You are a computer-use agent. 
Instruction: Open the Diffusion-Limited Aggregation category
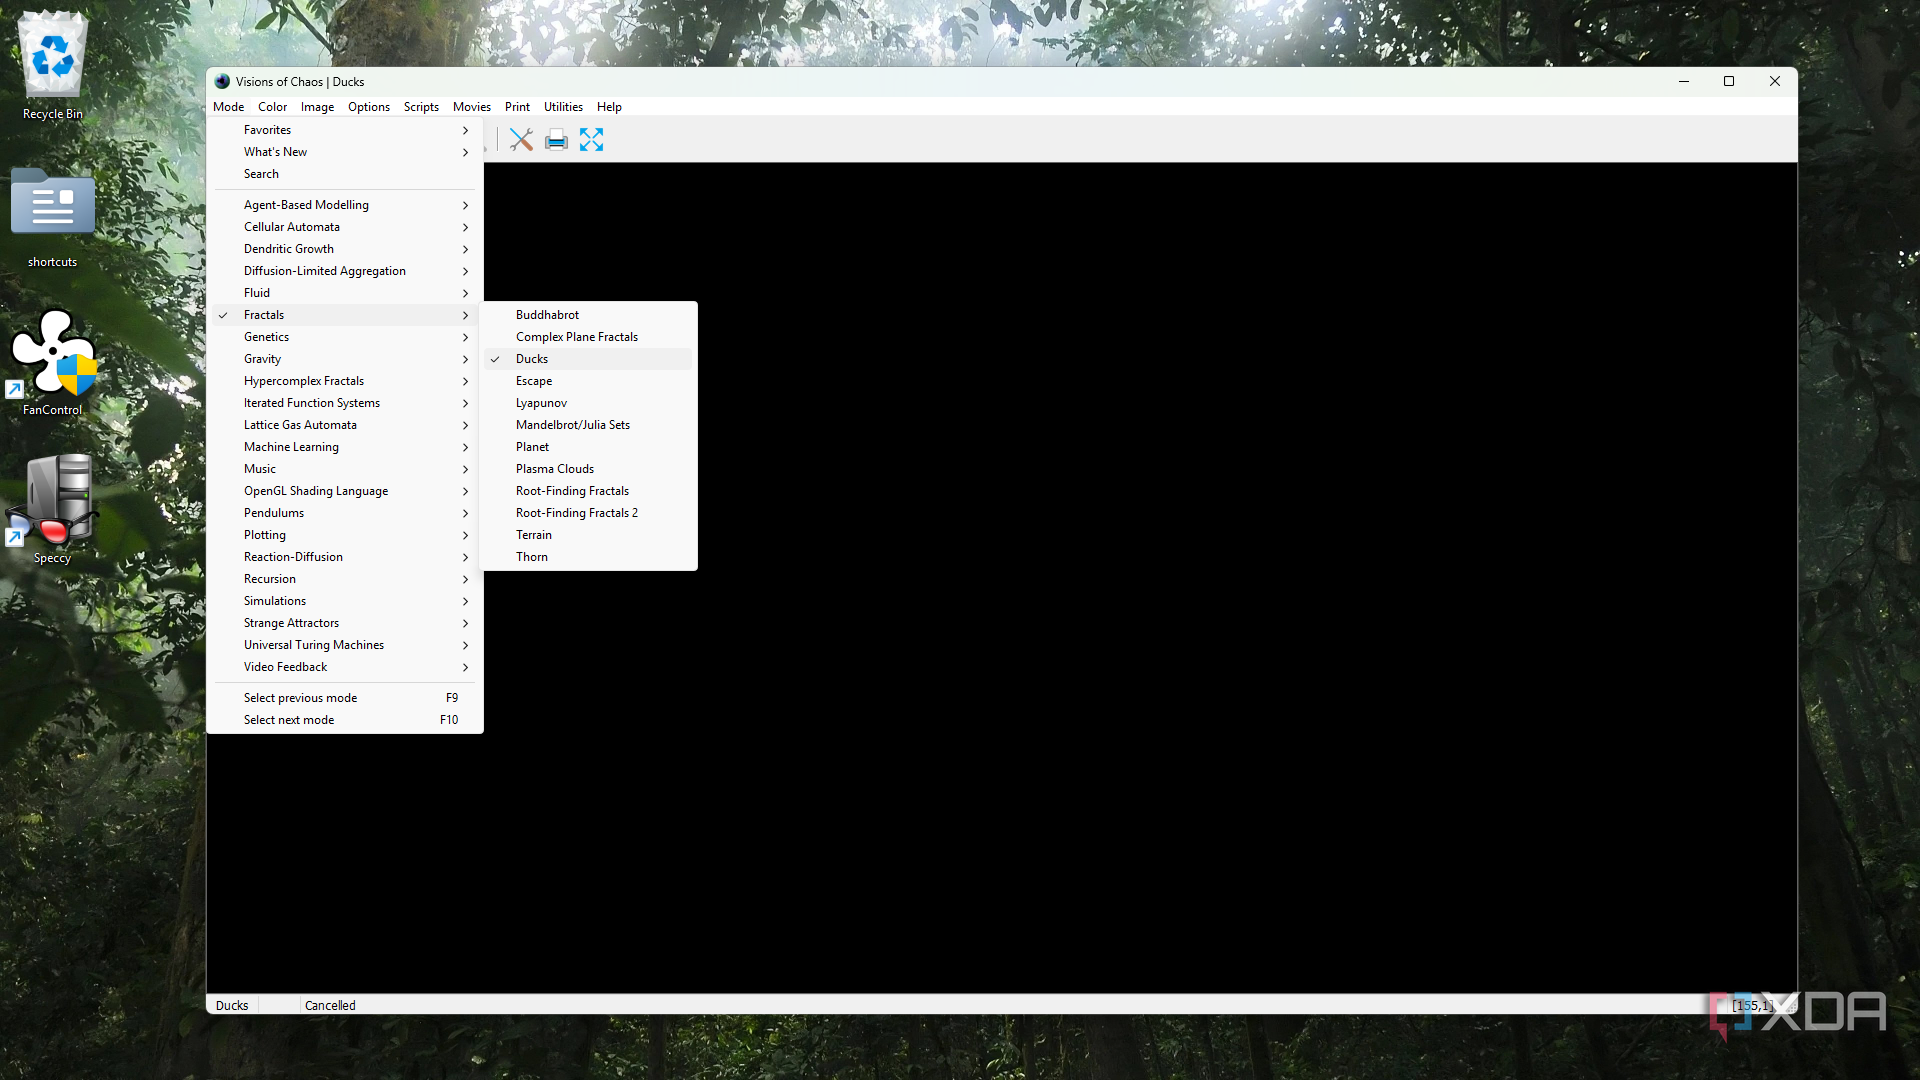pos(345,271)
